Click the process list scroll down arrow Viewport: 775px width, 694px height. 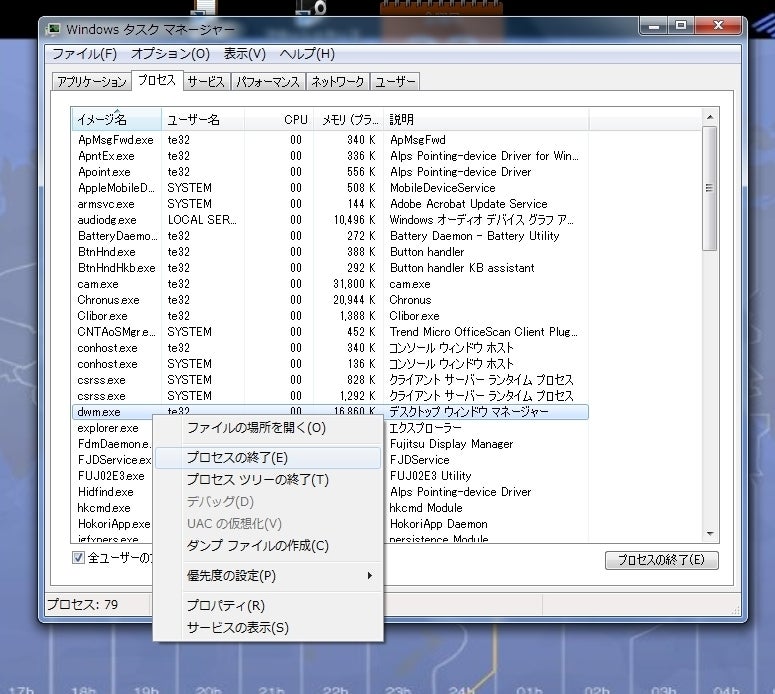[710, 534]
